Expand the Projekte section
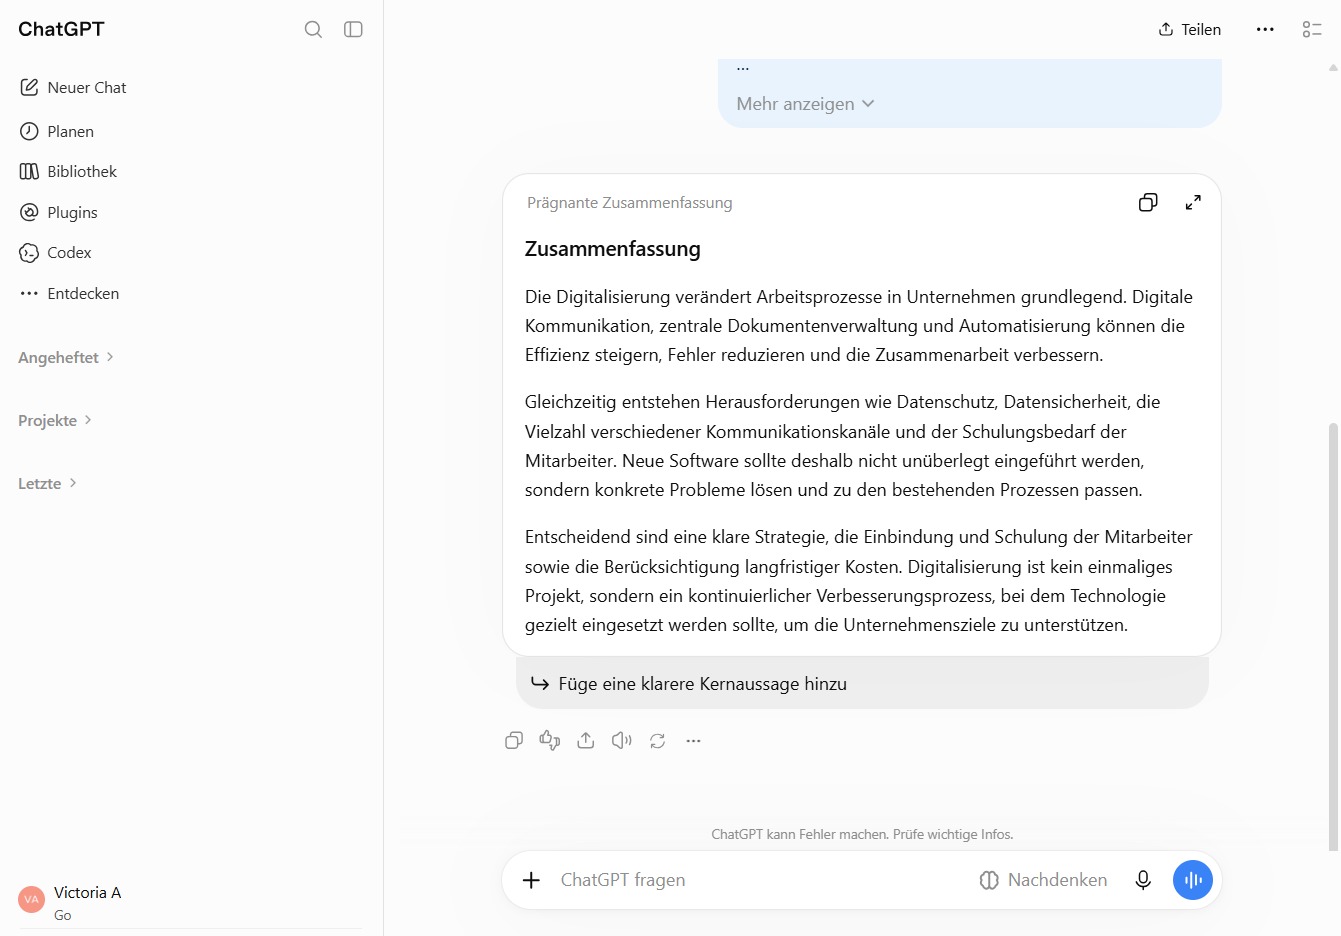This screenshot has height=936, width=1341. 55,420
